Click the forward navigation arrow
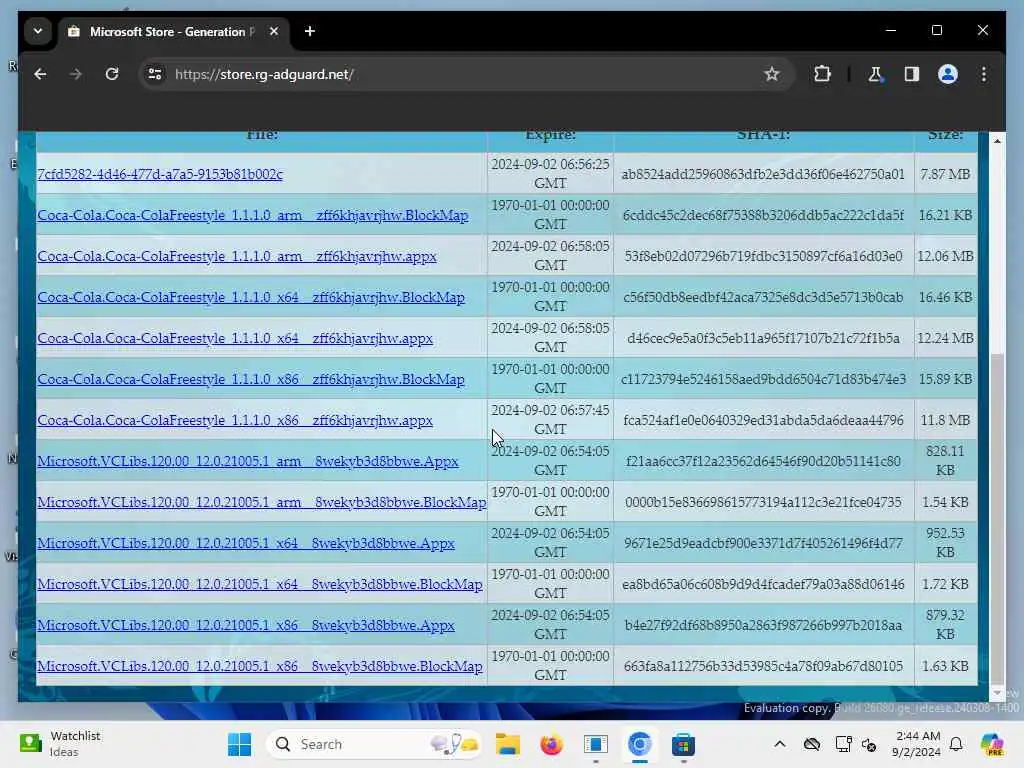1024x768 pixels. click(76, 74)
